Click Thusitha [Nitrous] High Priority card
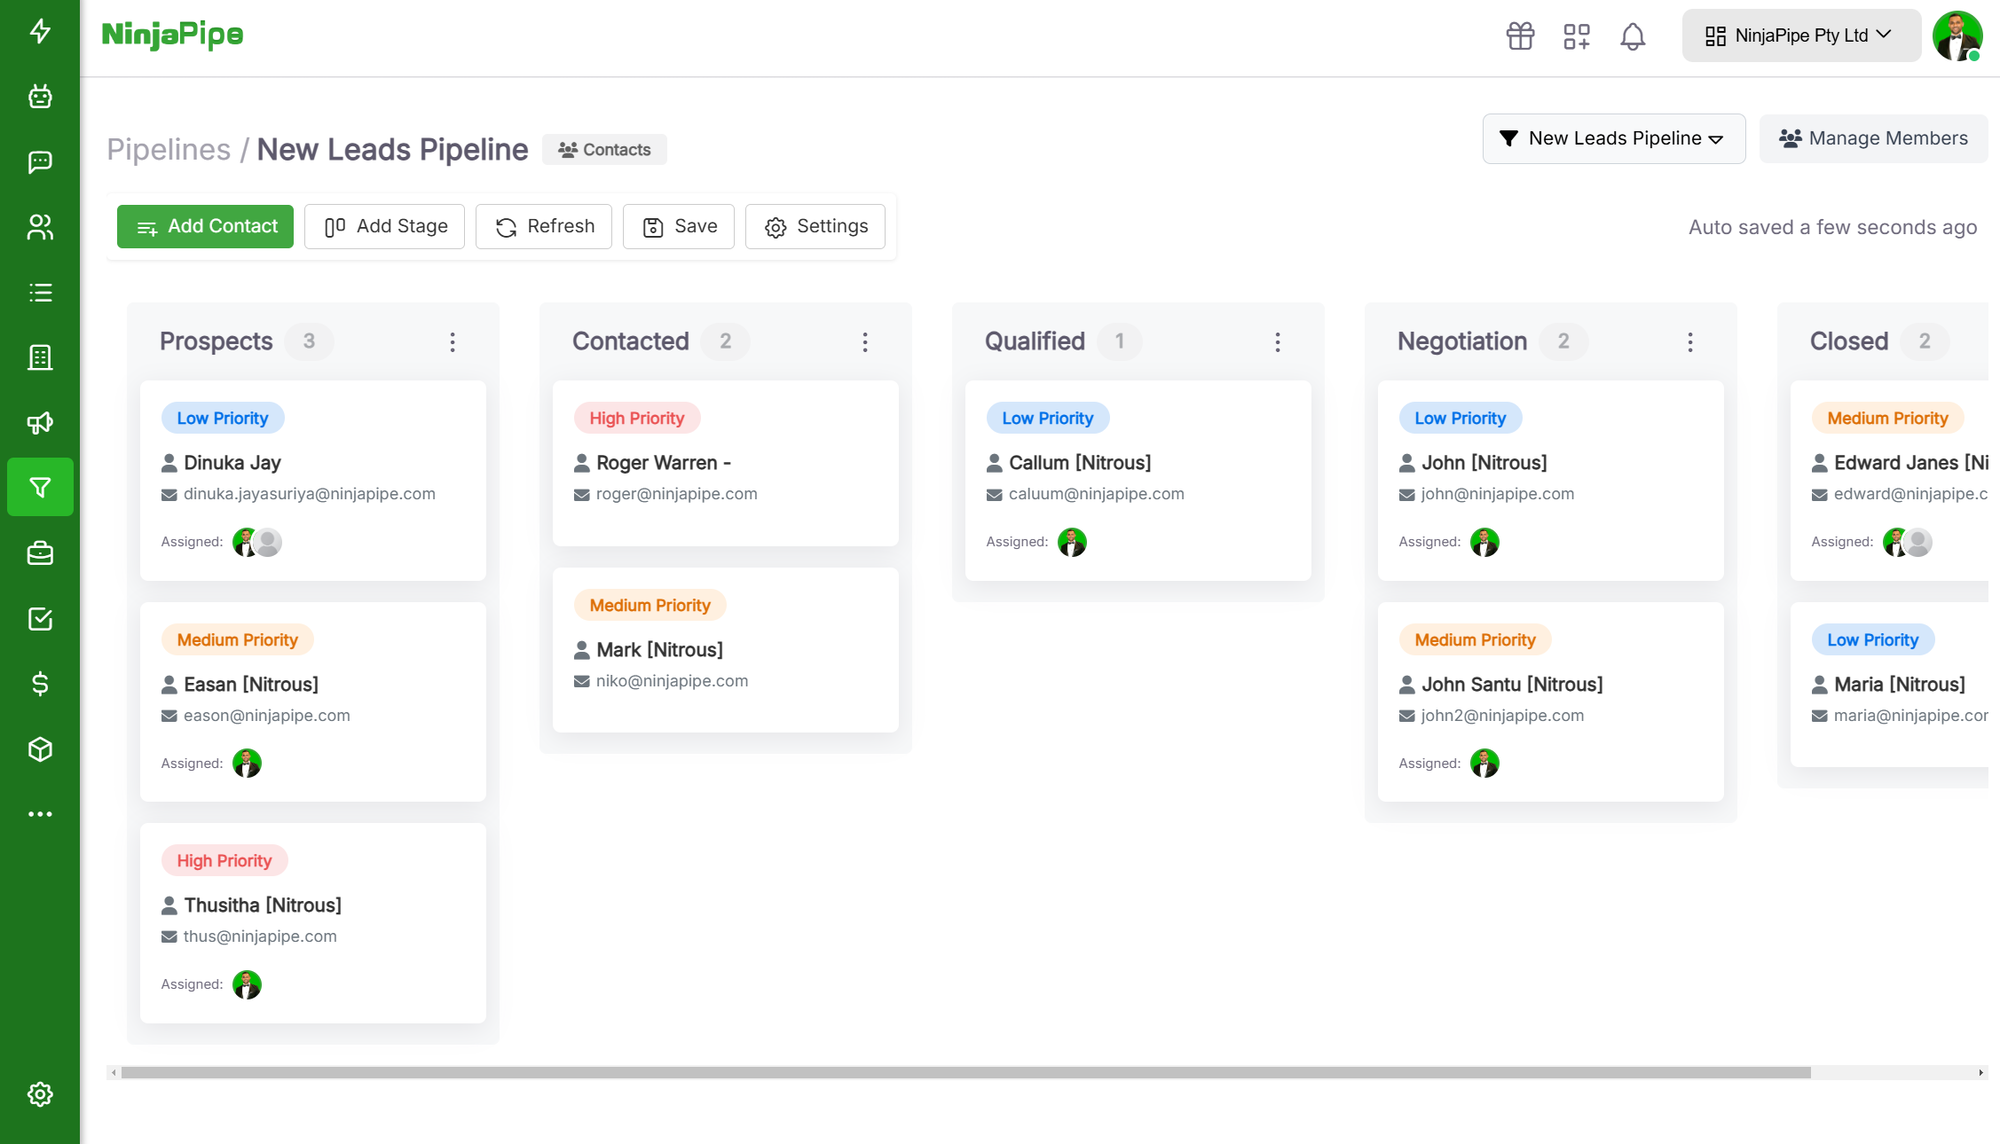 pyautogui.click(x=315, y=922)
